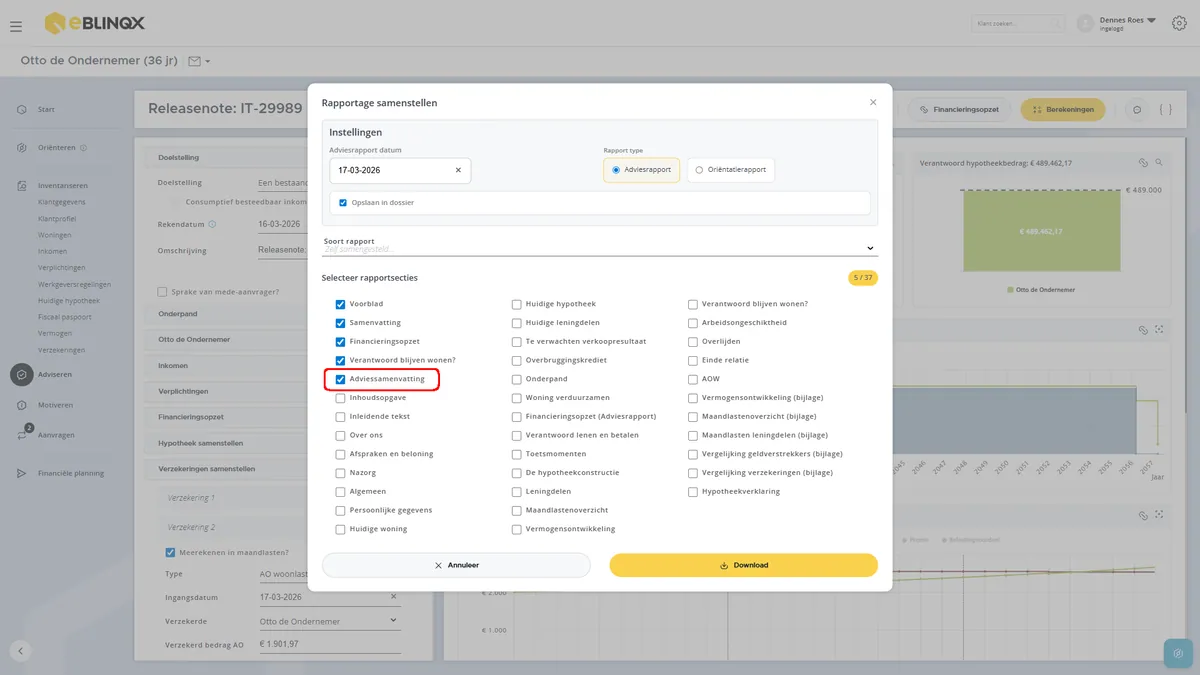The image size is (1200, 675).
Task: Click the Oriënteren sidebar icon
Action: 21,148
